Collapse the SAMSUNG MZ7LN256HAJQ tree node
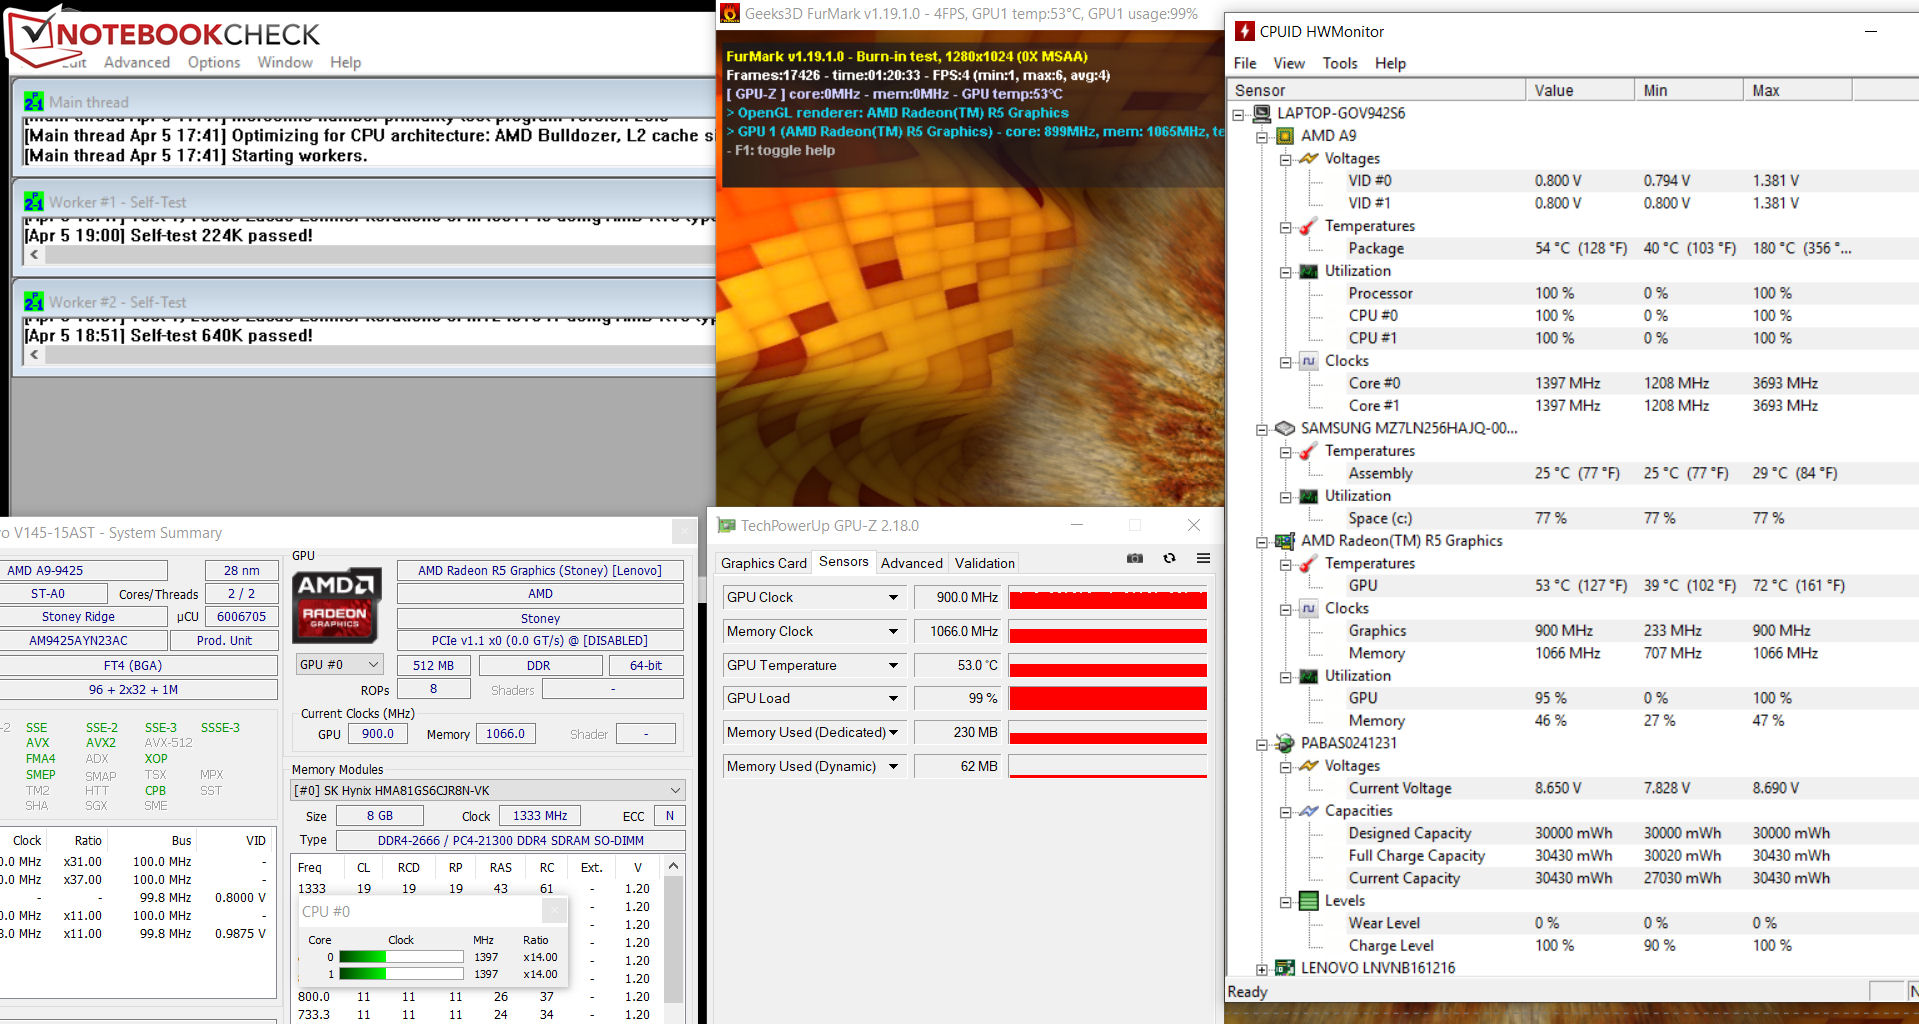Viewport: 1919px width, 1024px height. click(1262, 429)
